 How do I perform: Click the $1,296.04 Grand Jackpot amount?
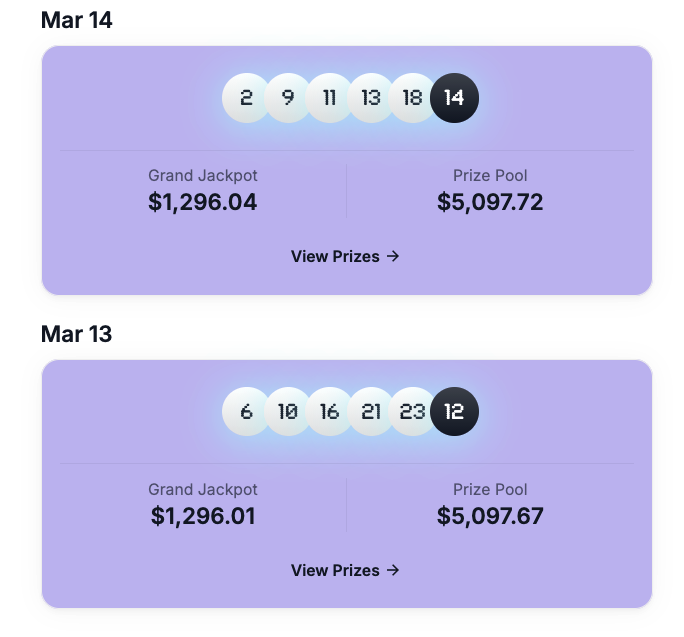[203, 202]
